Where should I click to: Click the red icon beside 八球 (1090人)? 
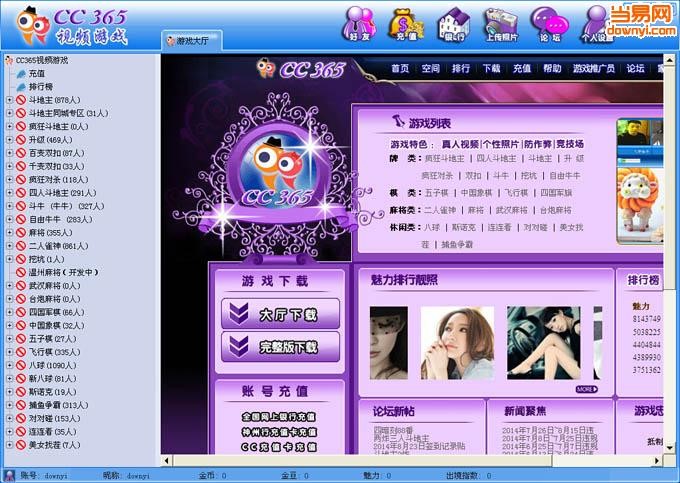(21, 366)
